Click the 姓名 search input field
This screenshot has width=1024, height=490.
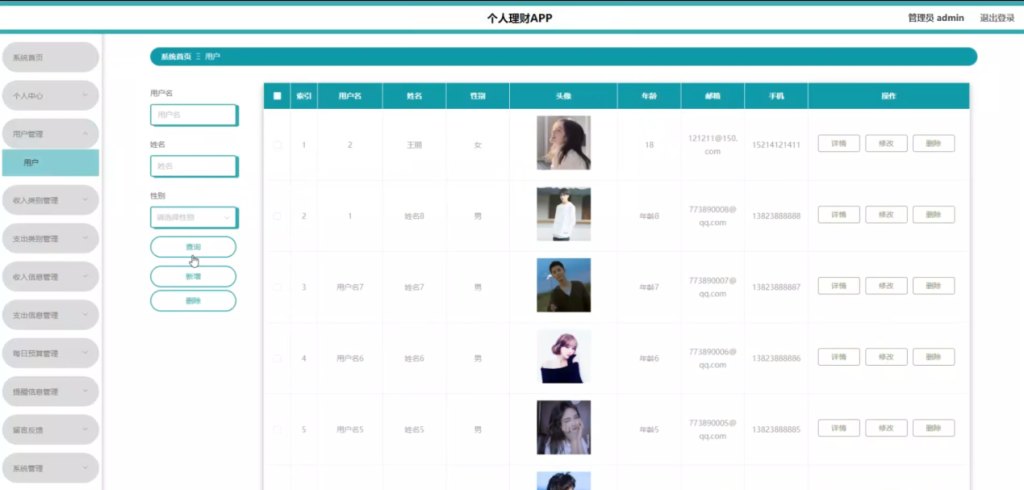(x=194, y=167)
